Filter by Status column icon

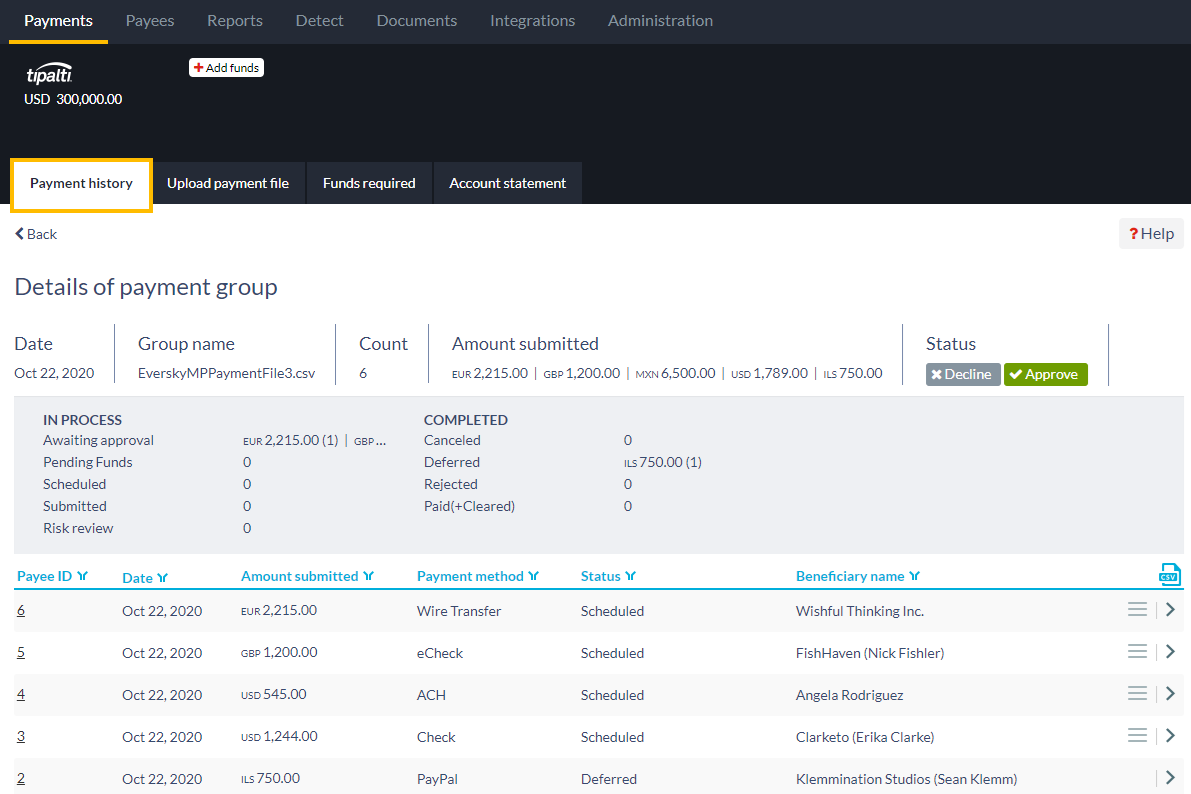(631, 576)
